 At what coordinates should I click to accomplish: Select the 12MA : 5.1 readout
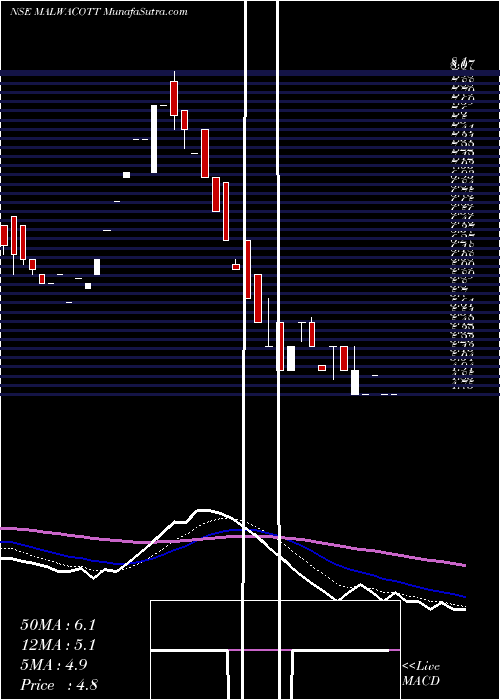[x=58, y=645]
